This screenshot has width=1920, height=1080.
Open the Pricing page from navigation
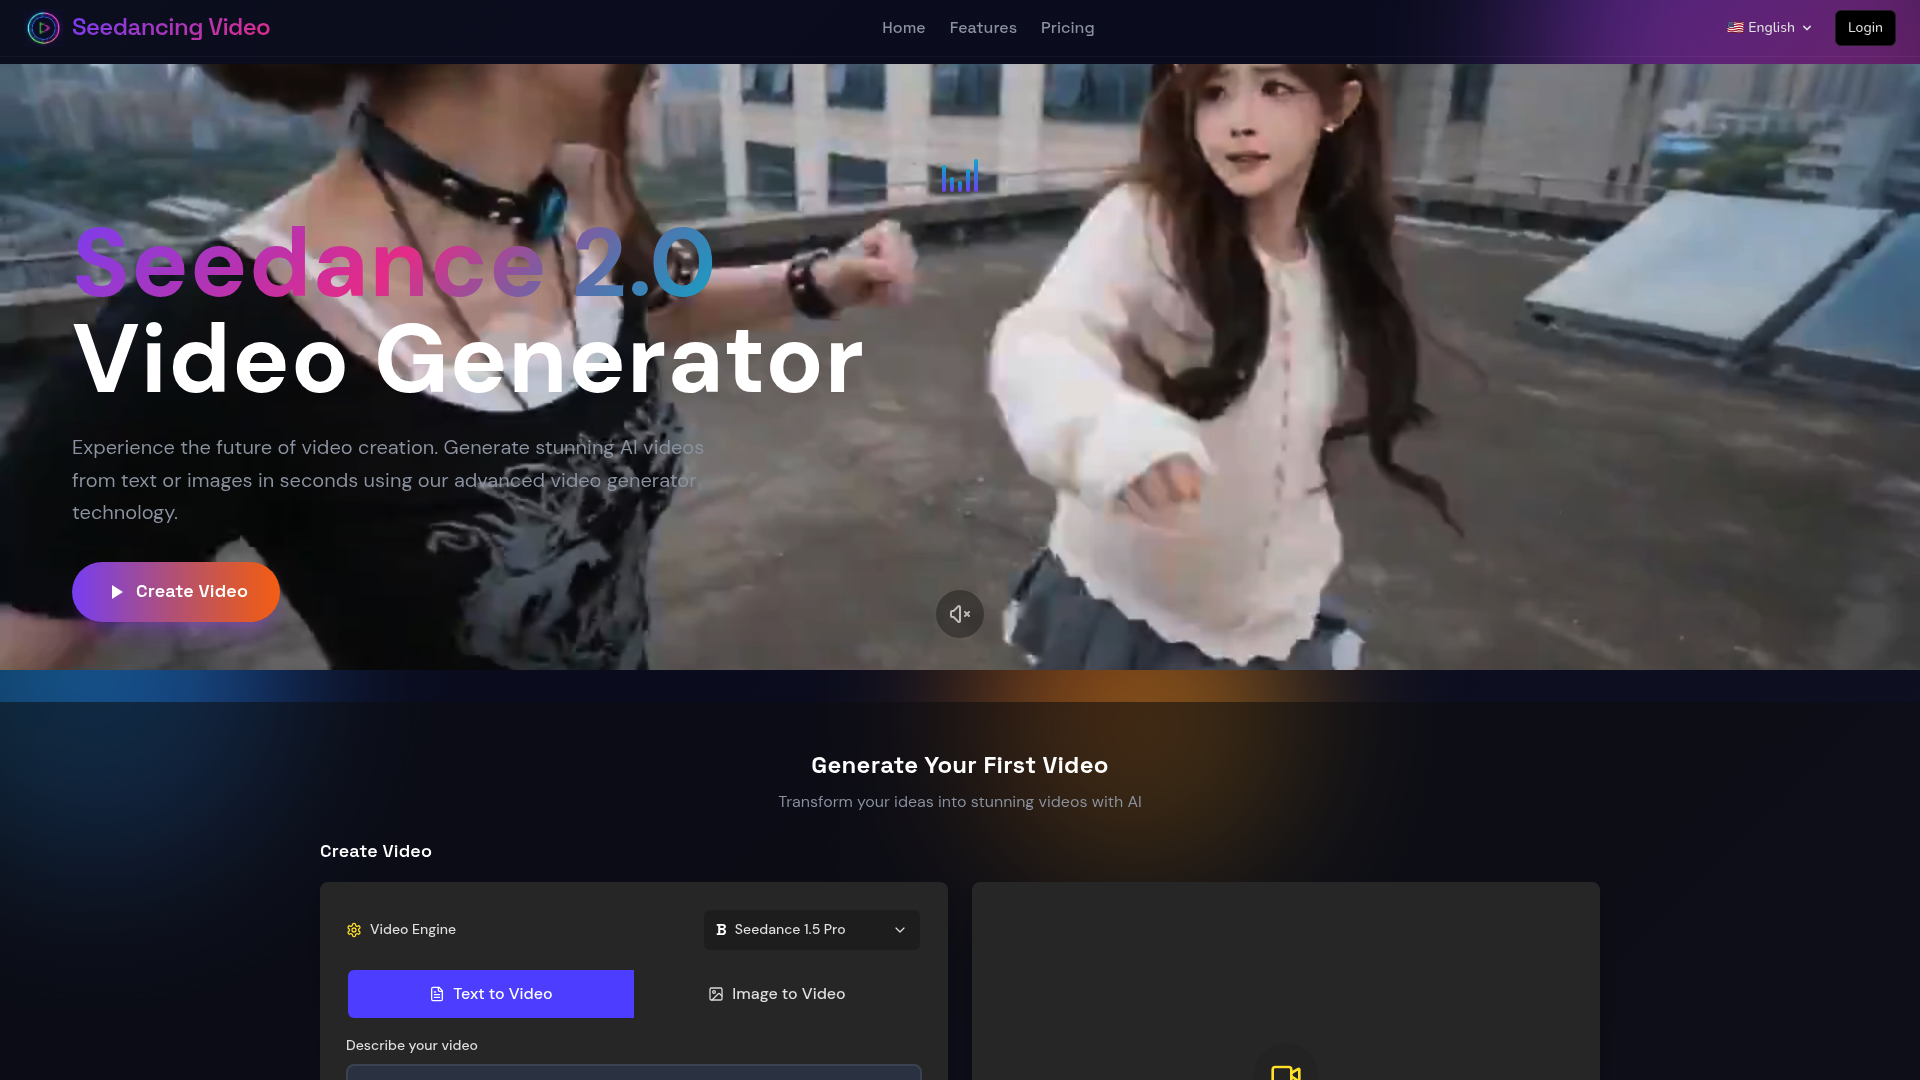pos(1067,28)
